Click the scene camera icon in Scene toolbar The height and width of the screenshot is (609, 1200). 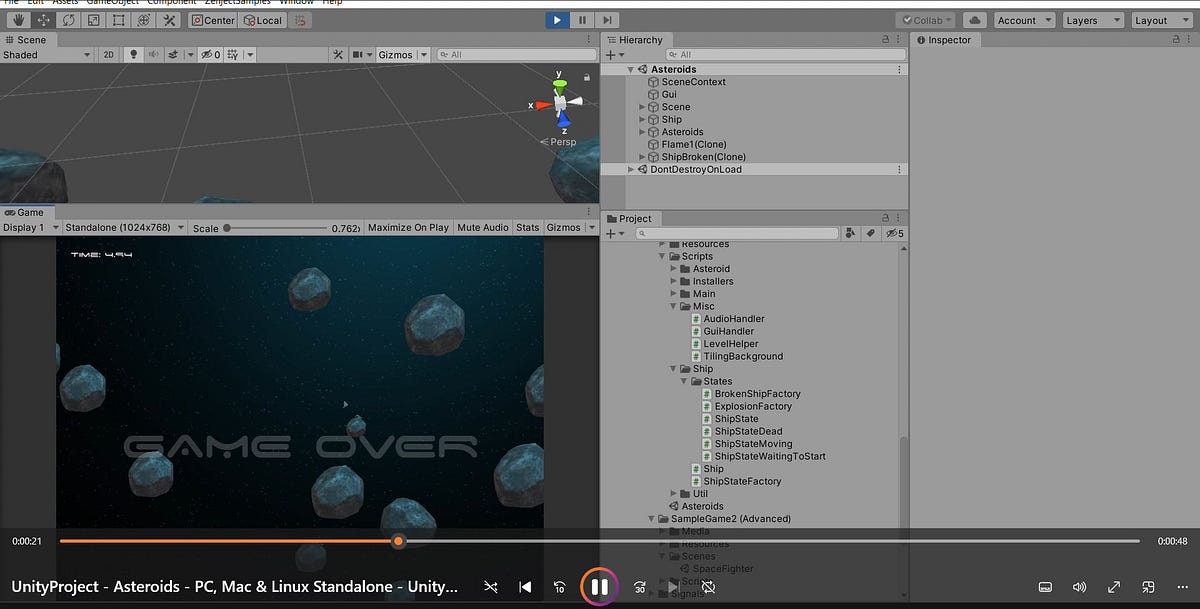tap(358, 53)
